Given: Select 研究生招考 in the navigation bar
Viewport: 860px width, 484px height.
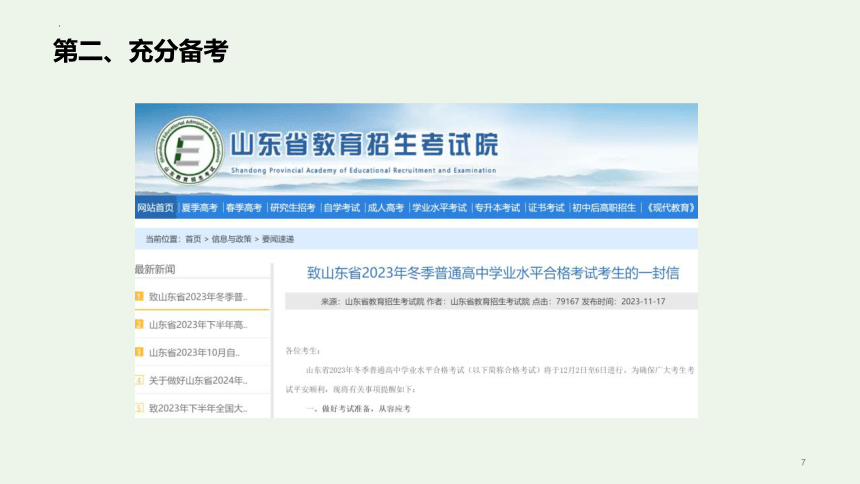Looking at the screenshot, I should pyautogui.click(x=293, y=207).
